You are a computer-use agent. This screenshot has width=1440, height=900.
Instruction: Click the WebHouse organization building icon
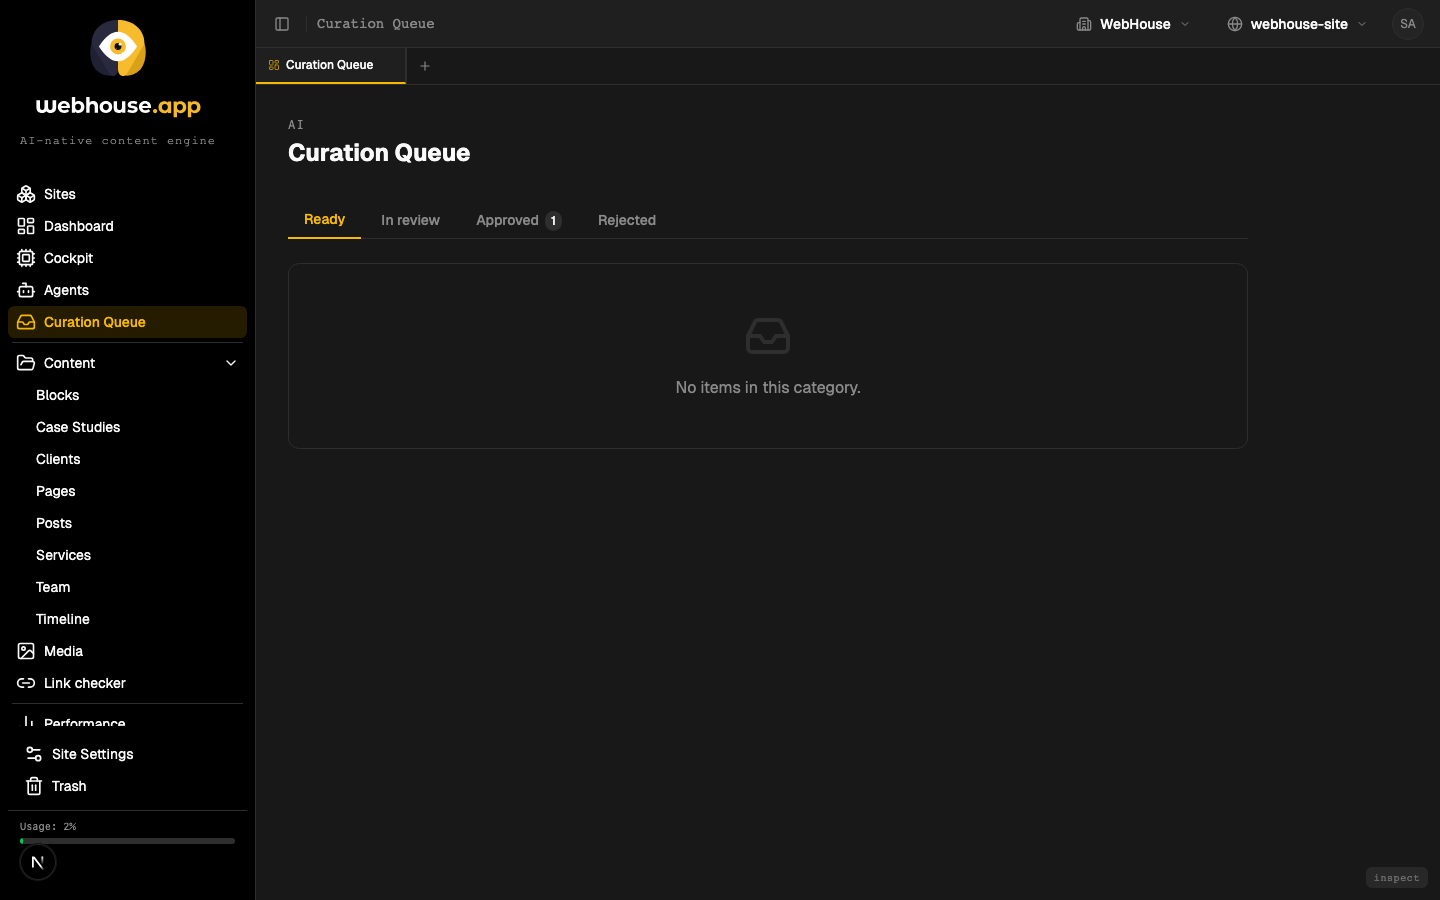(x=1084, y=24)
